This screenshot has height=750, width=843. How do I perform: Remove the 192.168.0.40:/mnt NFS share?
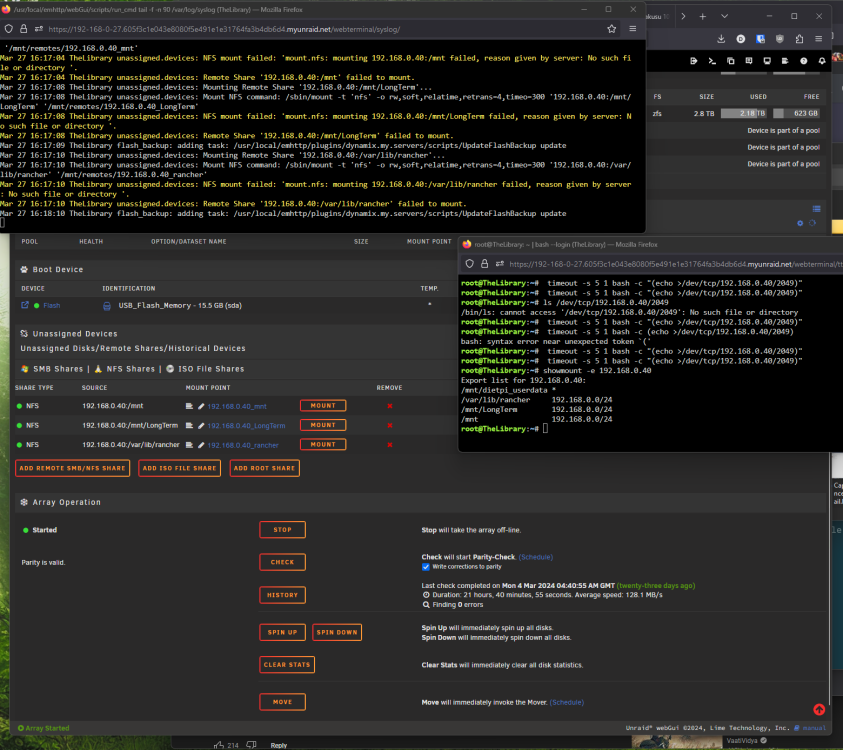point(390,406)
